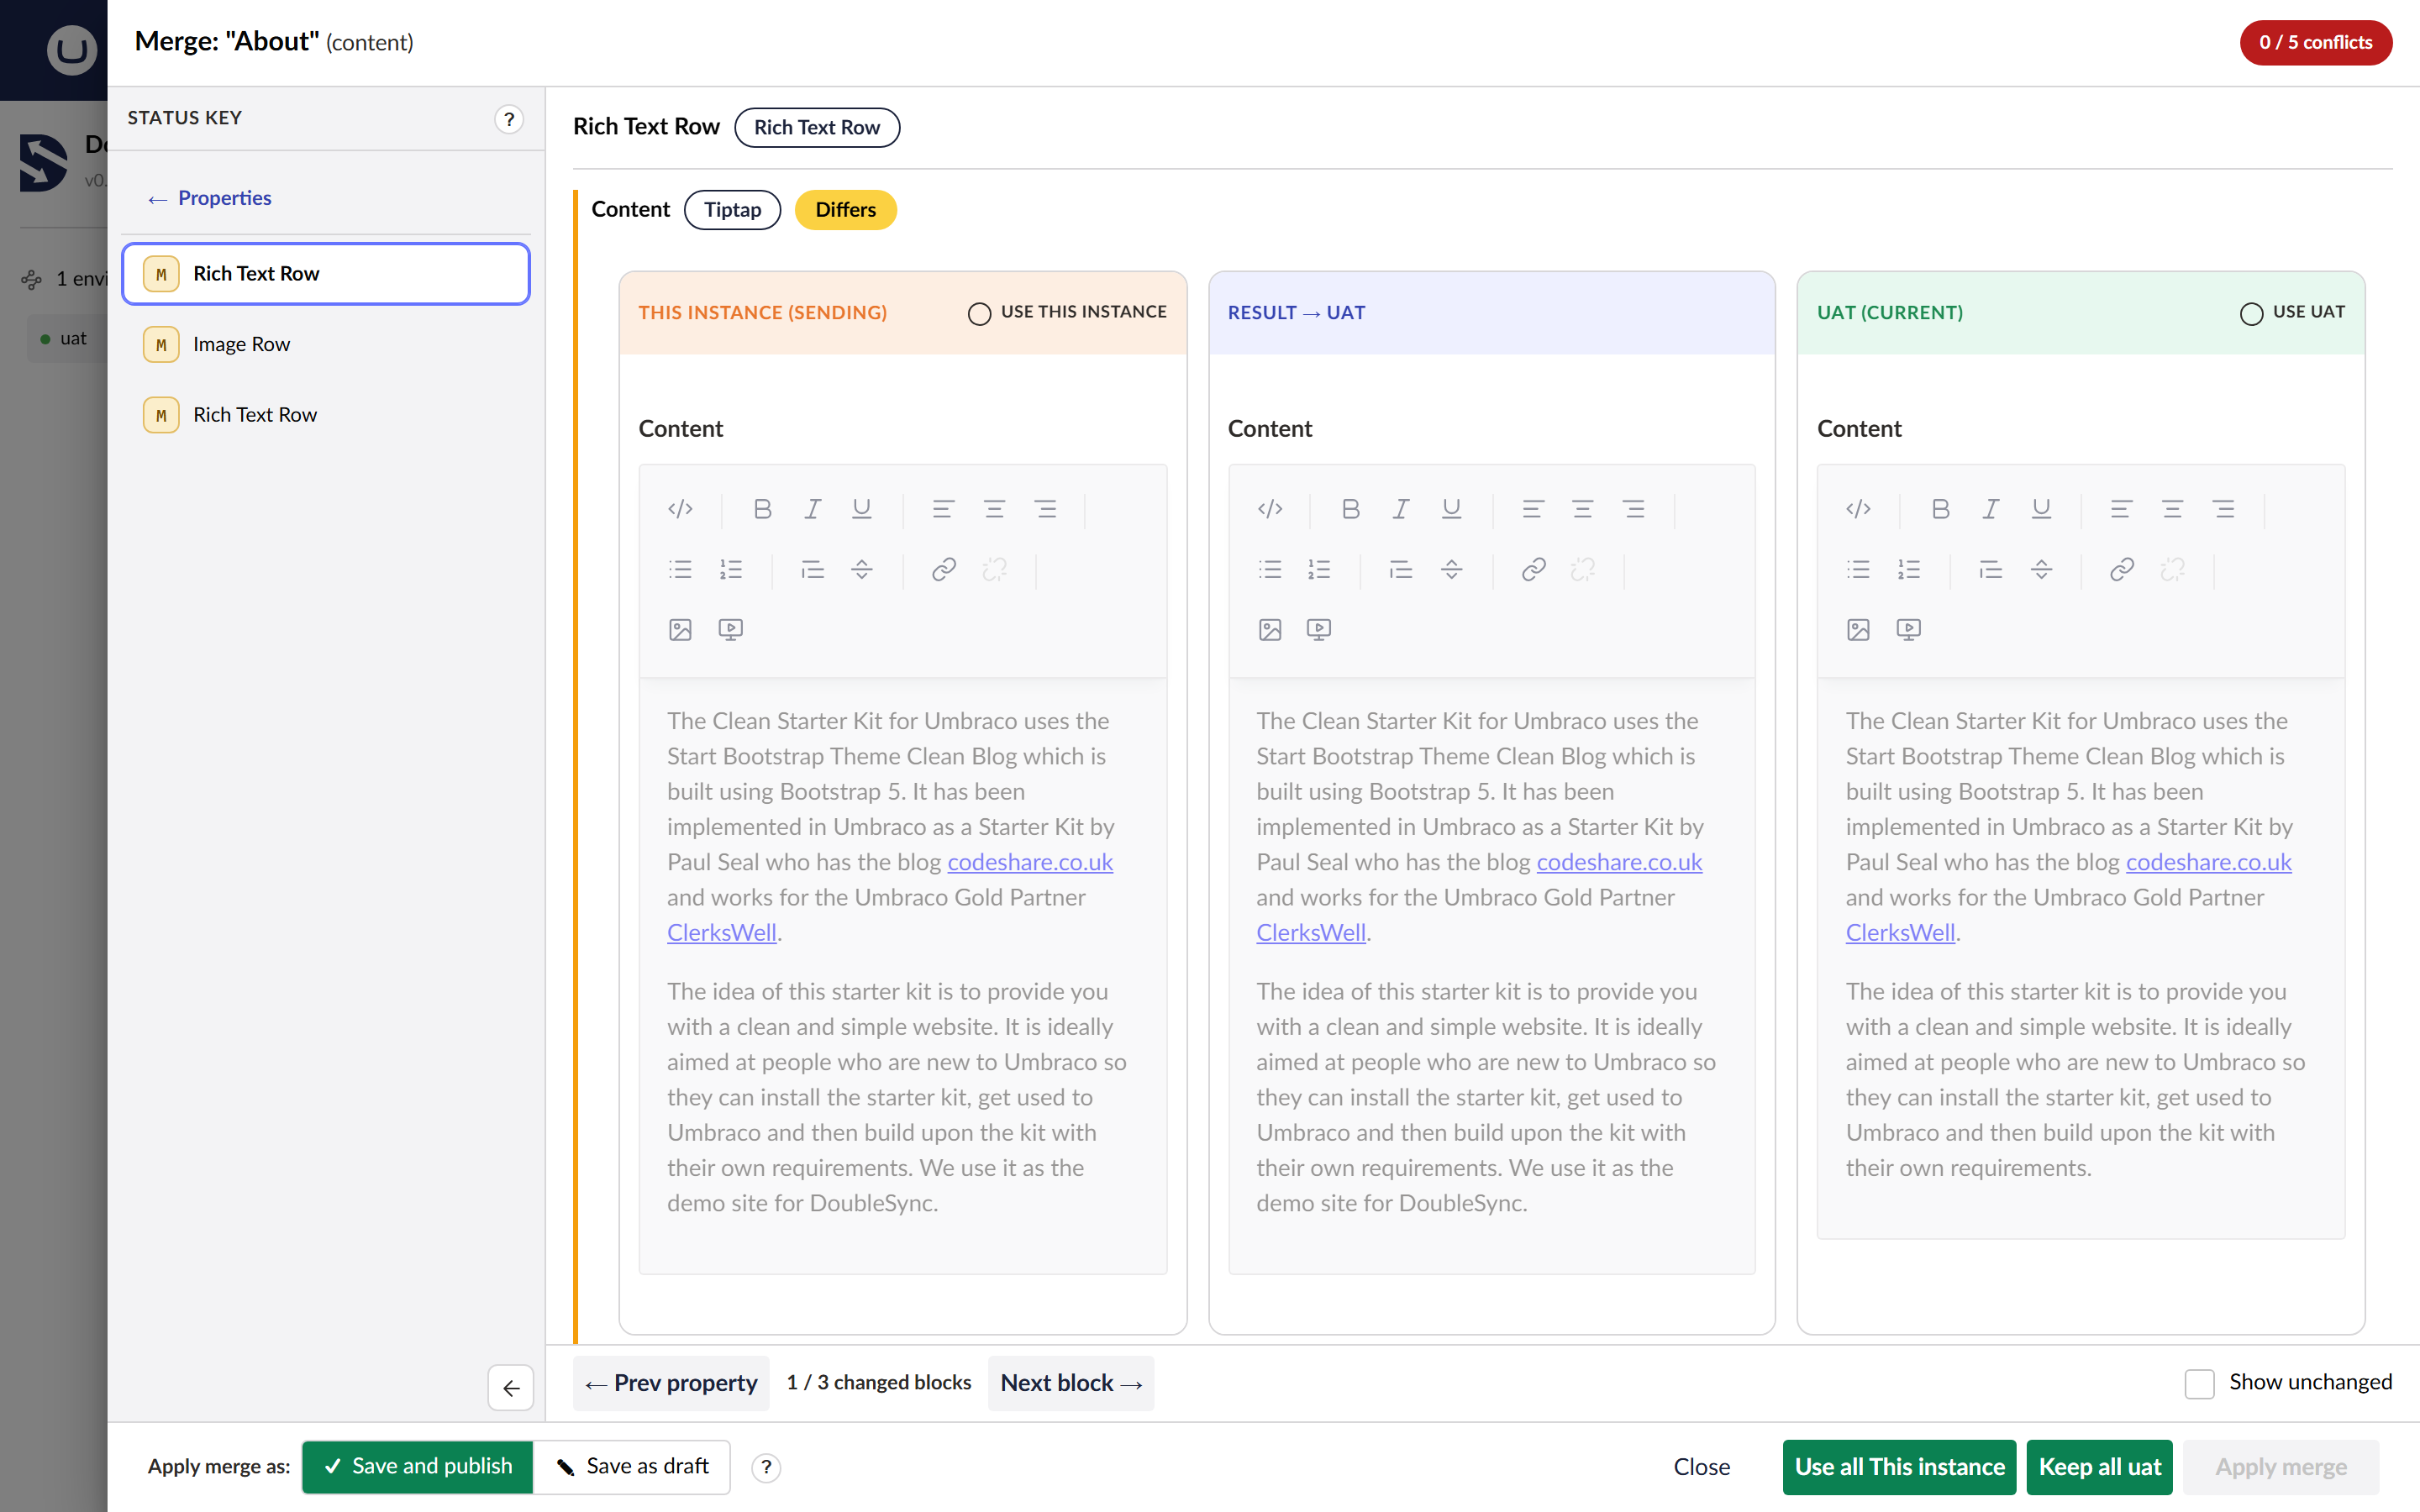
Task: Open codeshare.co.uk link in This Instance content
Action: click(x=1030, y=861)
